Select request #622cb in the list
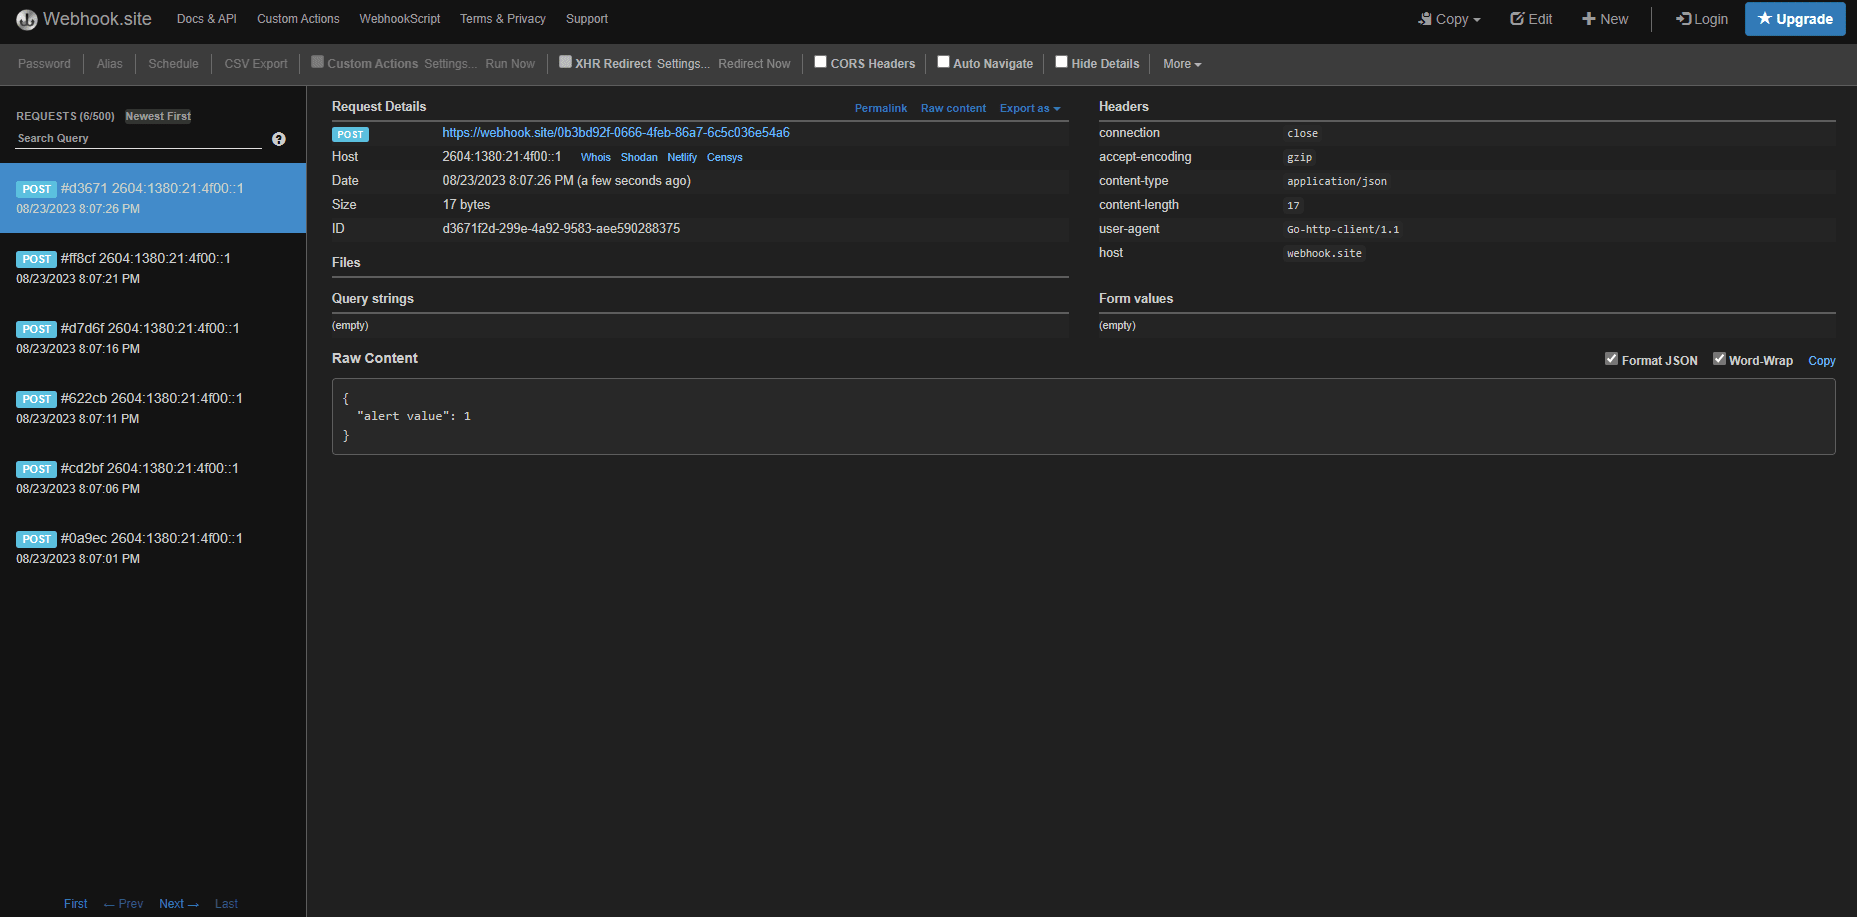The width and height of the screenshot is (1857, 917). coord(153,408)
